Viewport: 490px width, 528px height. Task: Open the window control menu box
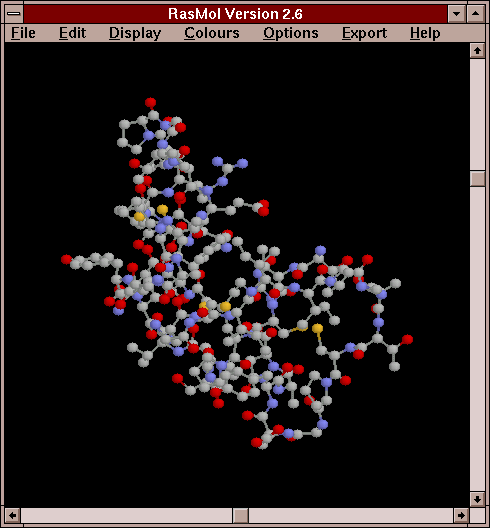click(14, 14)
